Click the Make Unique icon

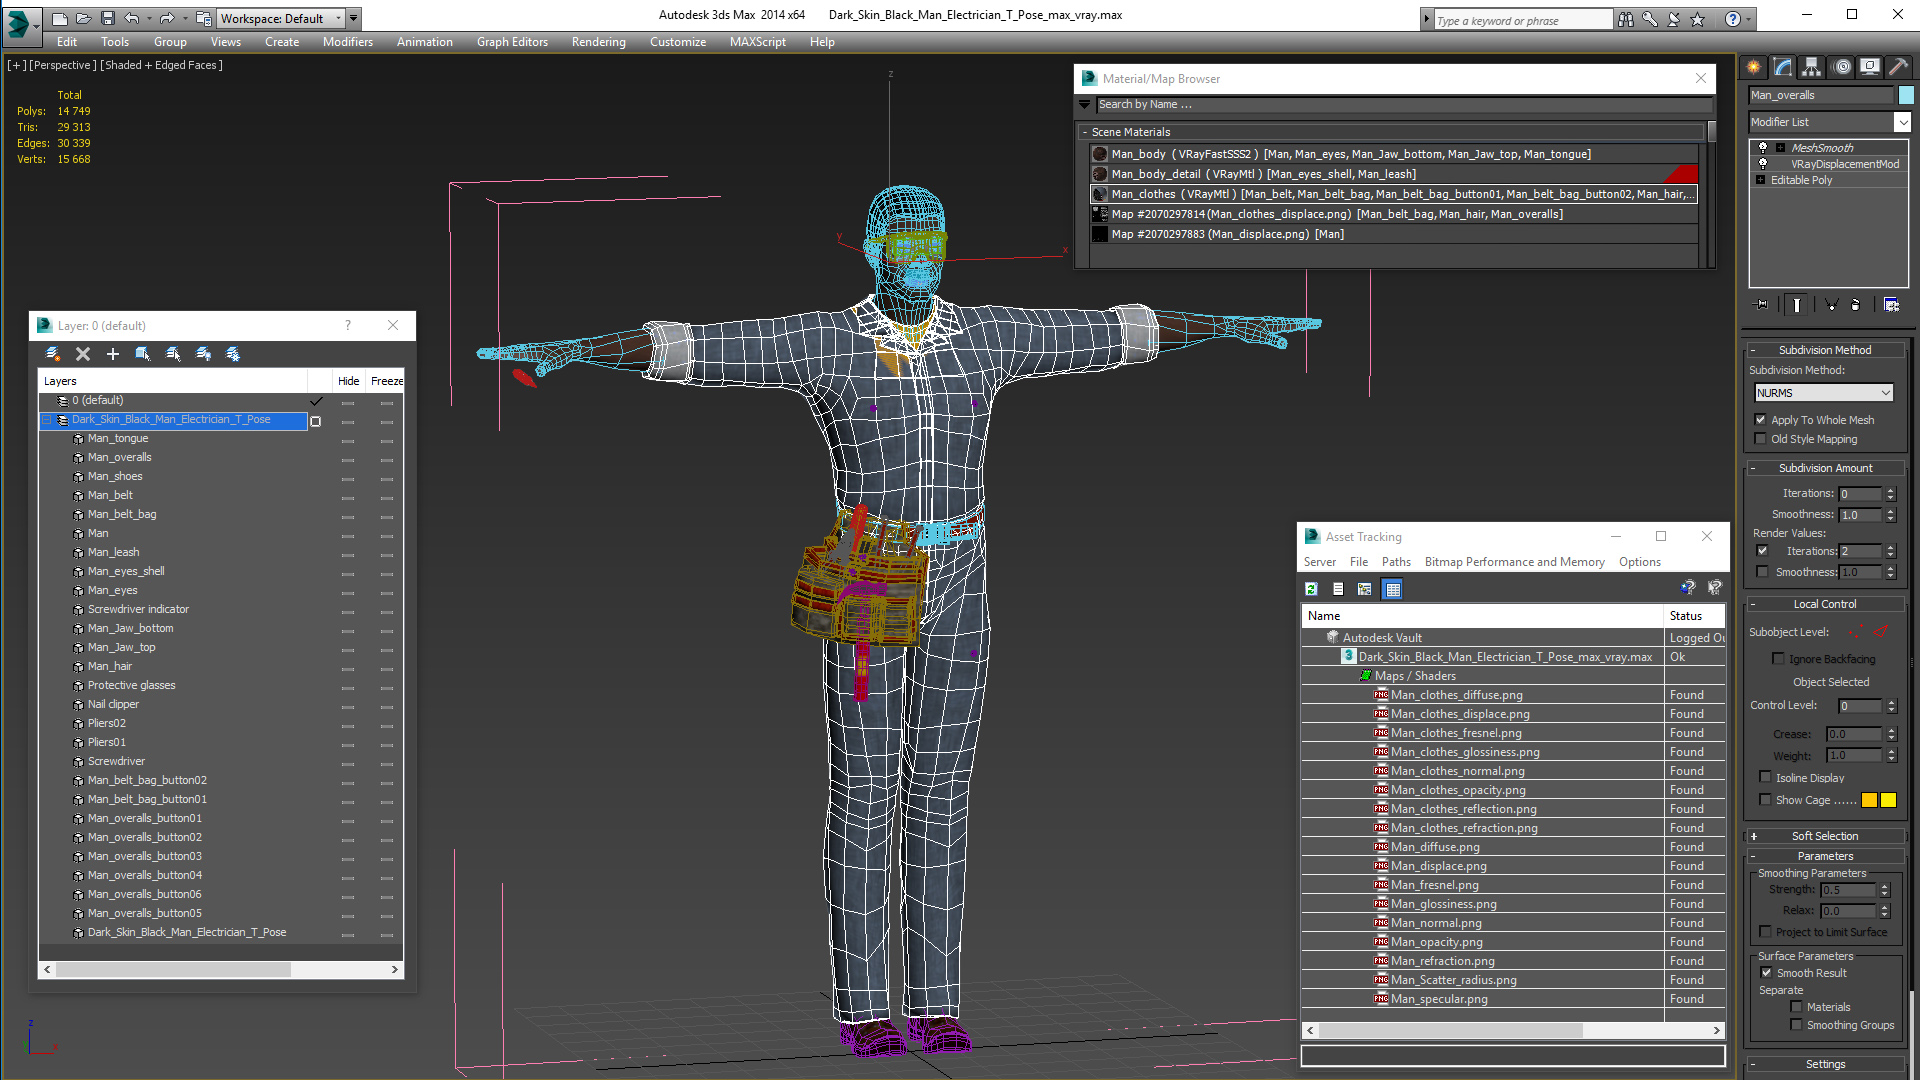click(x=1831, y=305)
